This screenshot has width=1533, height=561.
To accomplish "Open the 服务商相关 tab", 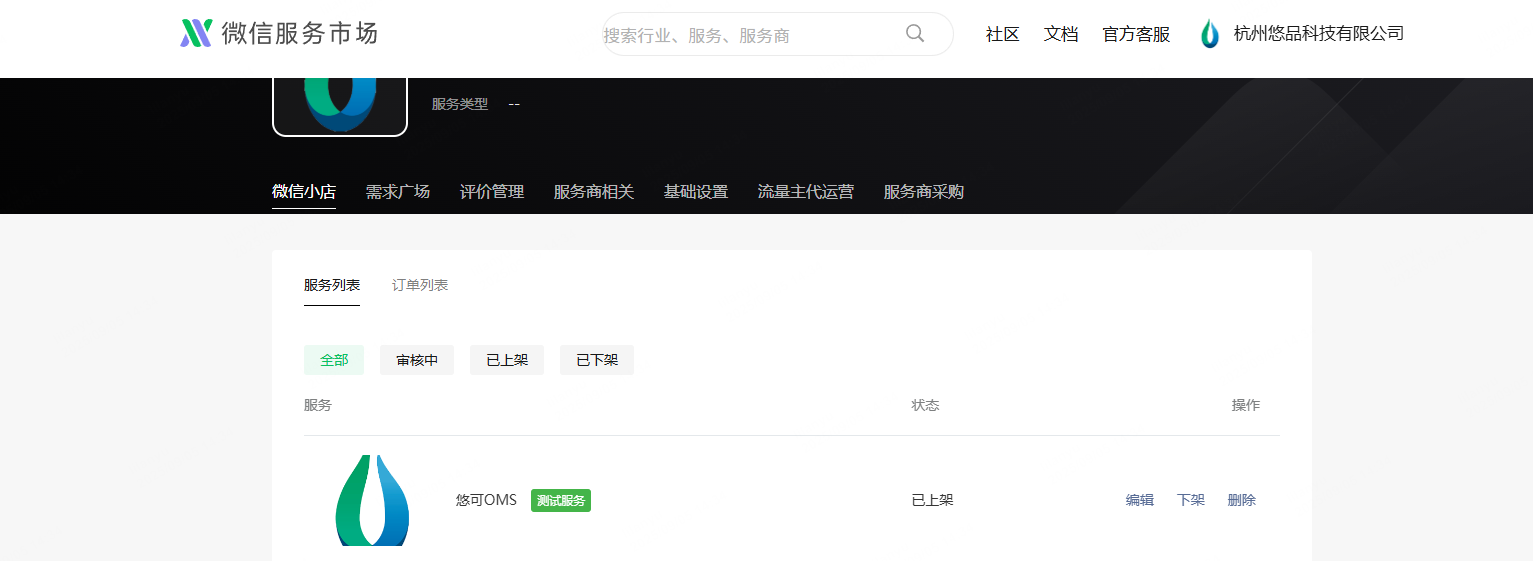I will pyautogui.click(x=594, y=192).
